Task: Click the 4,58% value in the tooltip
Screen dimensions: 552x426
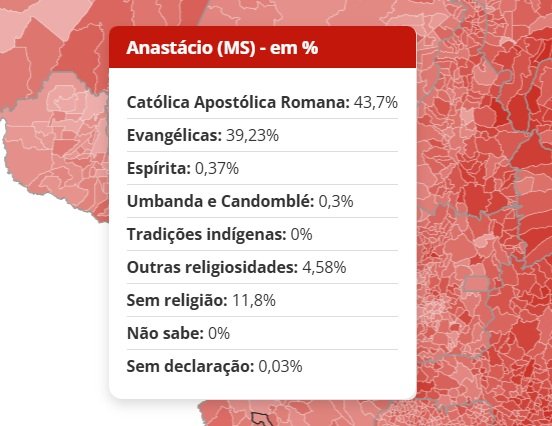Action: (x=324, y=267)
